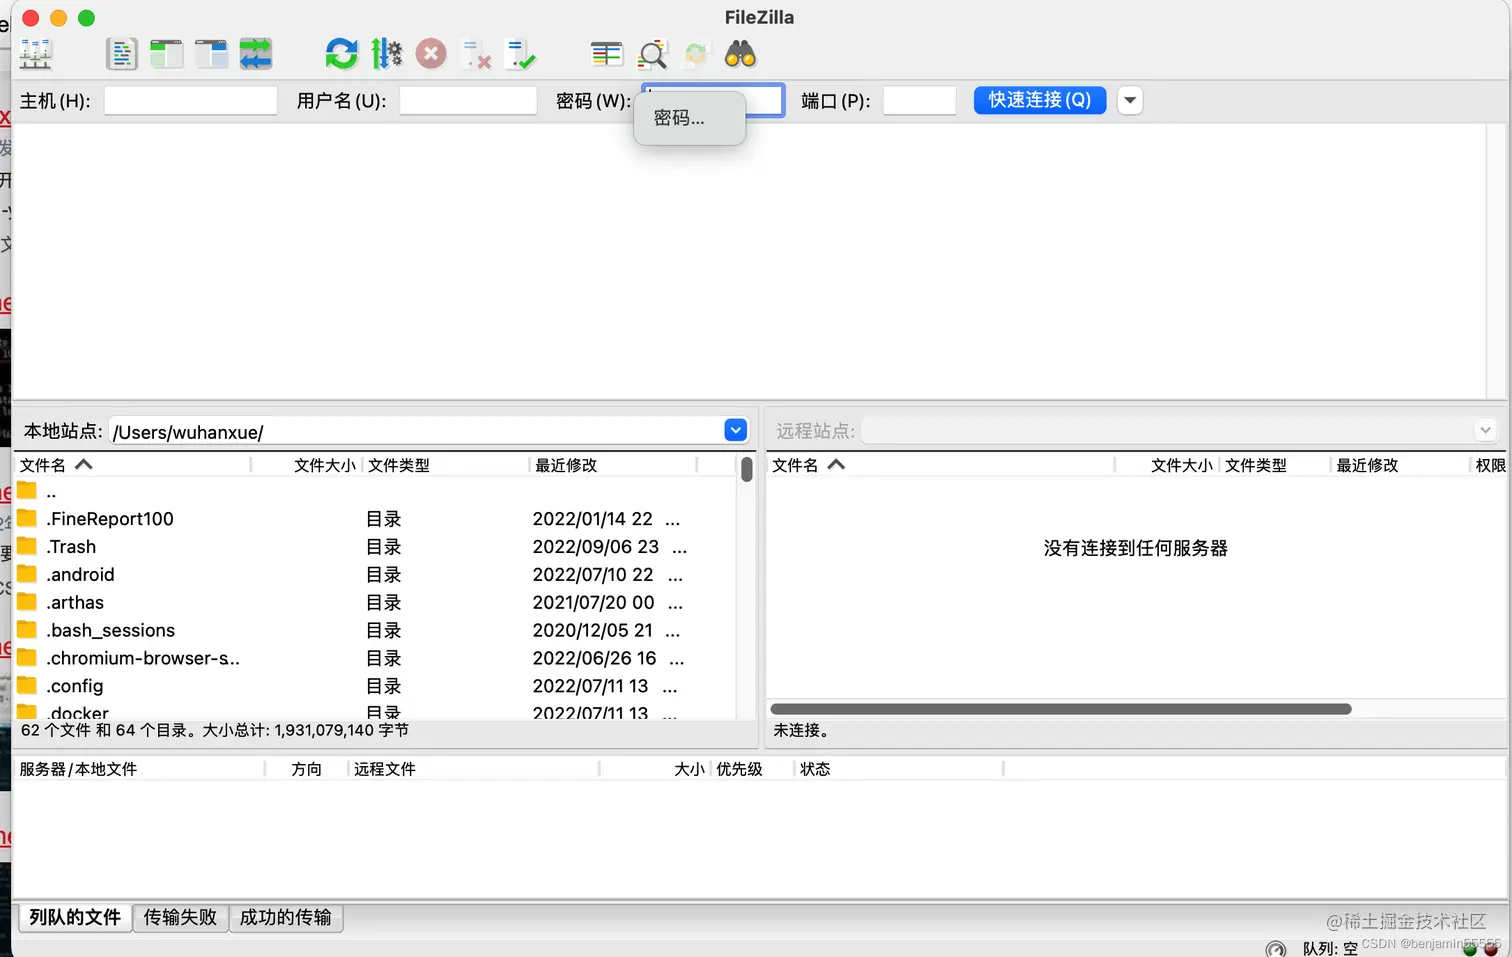Switch to the 列队的文件 tab

(75, 917)
